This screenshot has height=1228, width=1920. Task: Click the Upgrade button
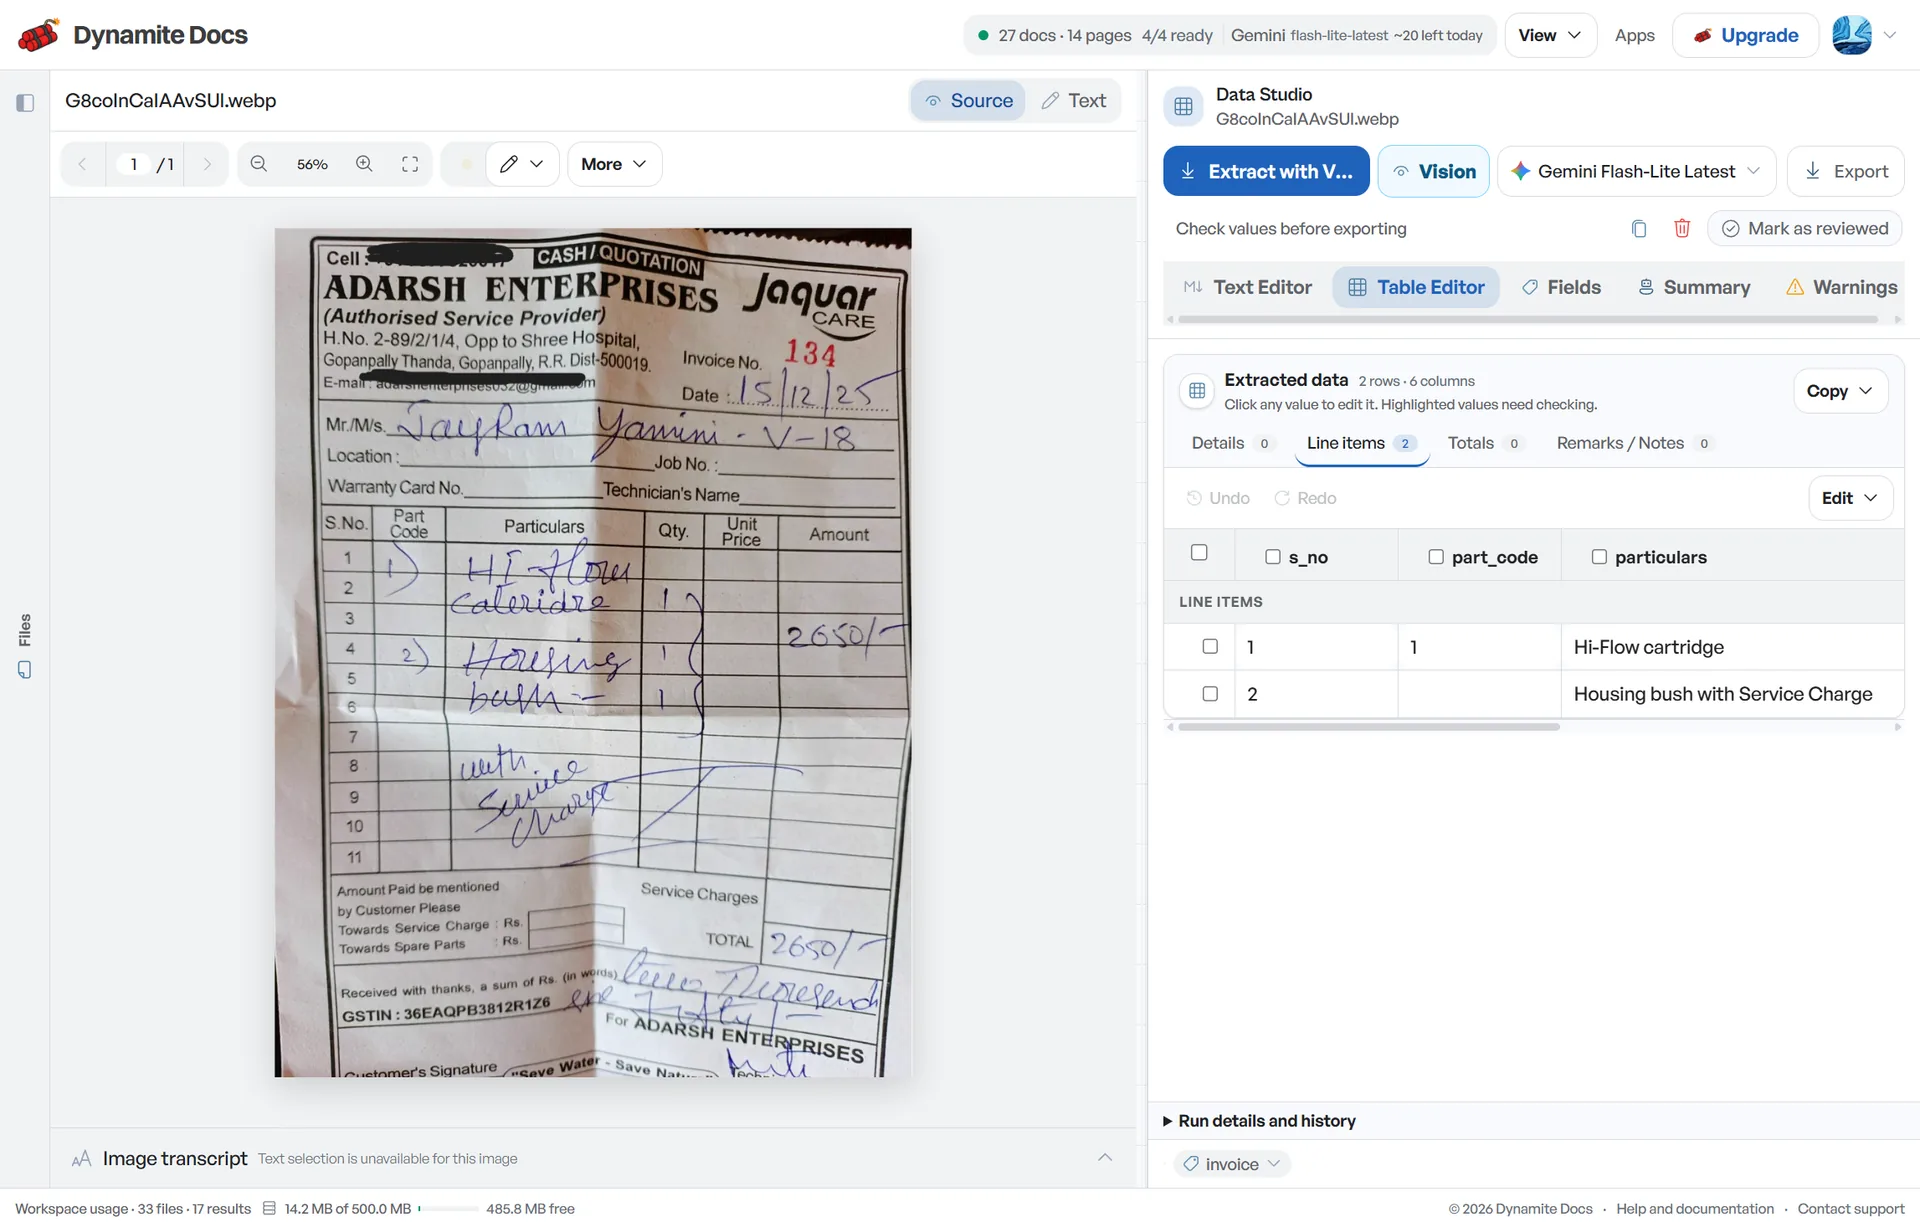click(1745, 35)
